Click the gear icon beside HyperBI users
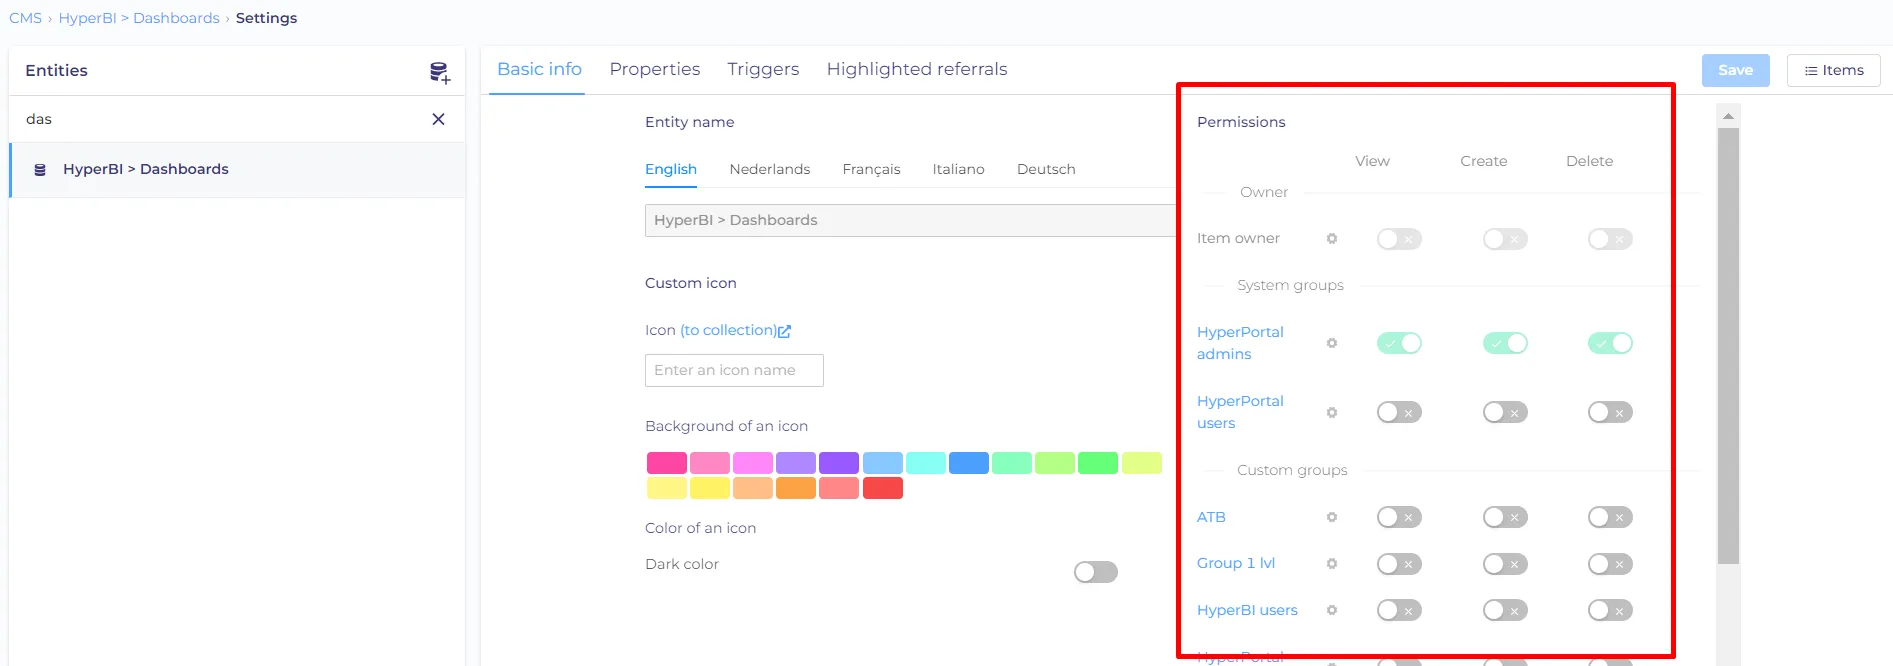 1332,610
